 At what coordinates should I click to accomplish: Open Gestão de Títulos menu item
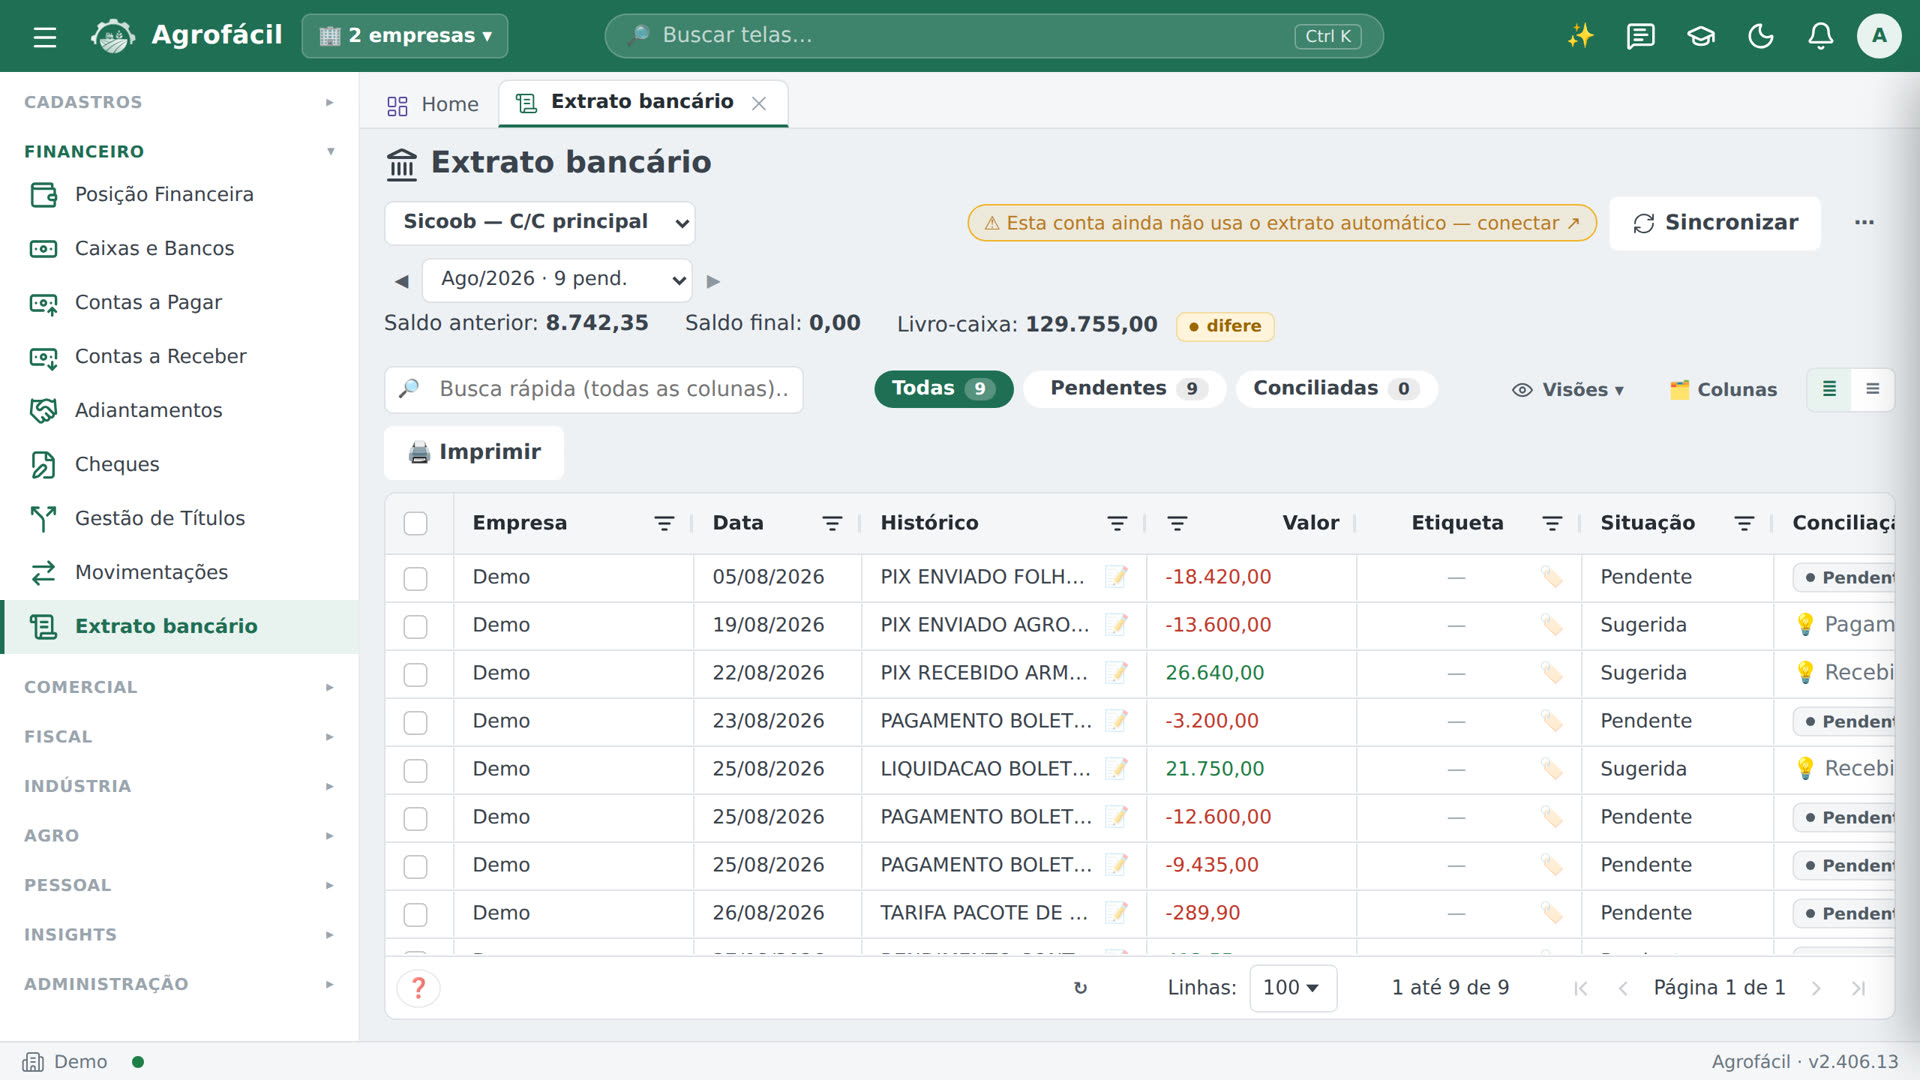pyautogui.click(x=180, y=519)
